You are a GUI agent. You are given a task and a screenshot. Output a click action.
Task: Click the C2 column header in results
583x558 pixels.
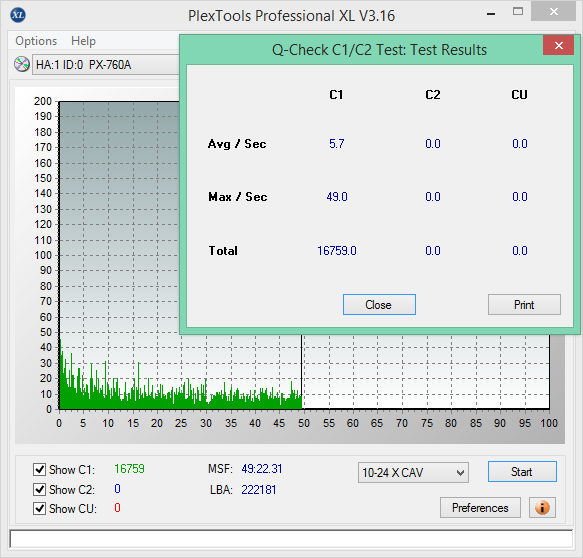click(433, 94)
